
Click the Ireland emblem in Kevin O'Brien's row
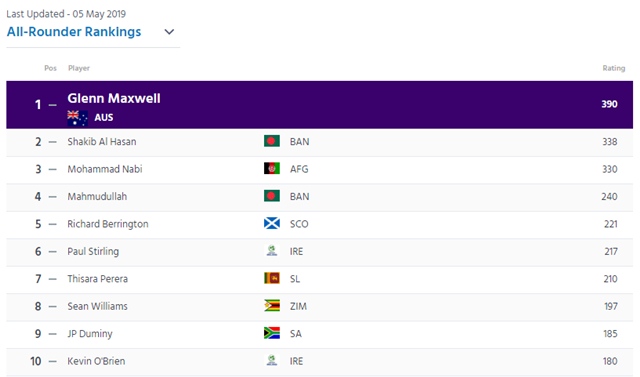pyautogui.click(x=272, y=360)
